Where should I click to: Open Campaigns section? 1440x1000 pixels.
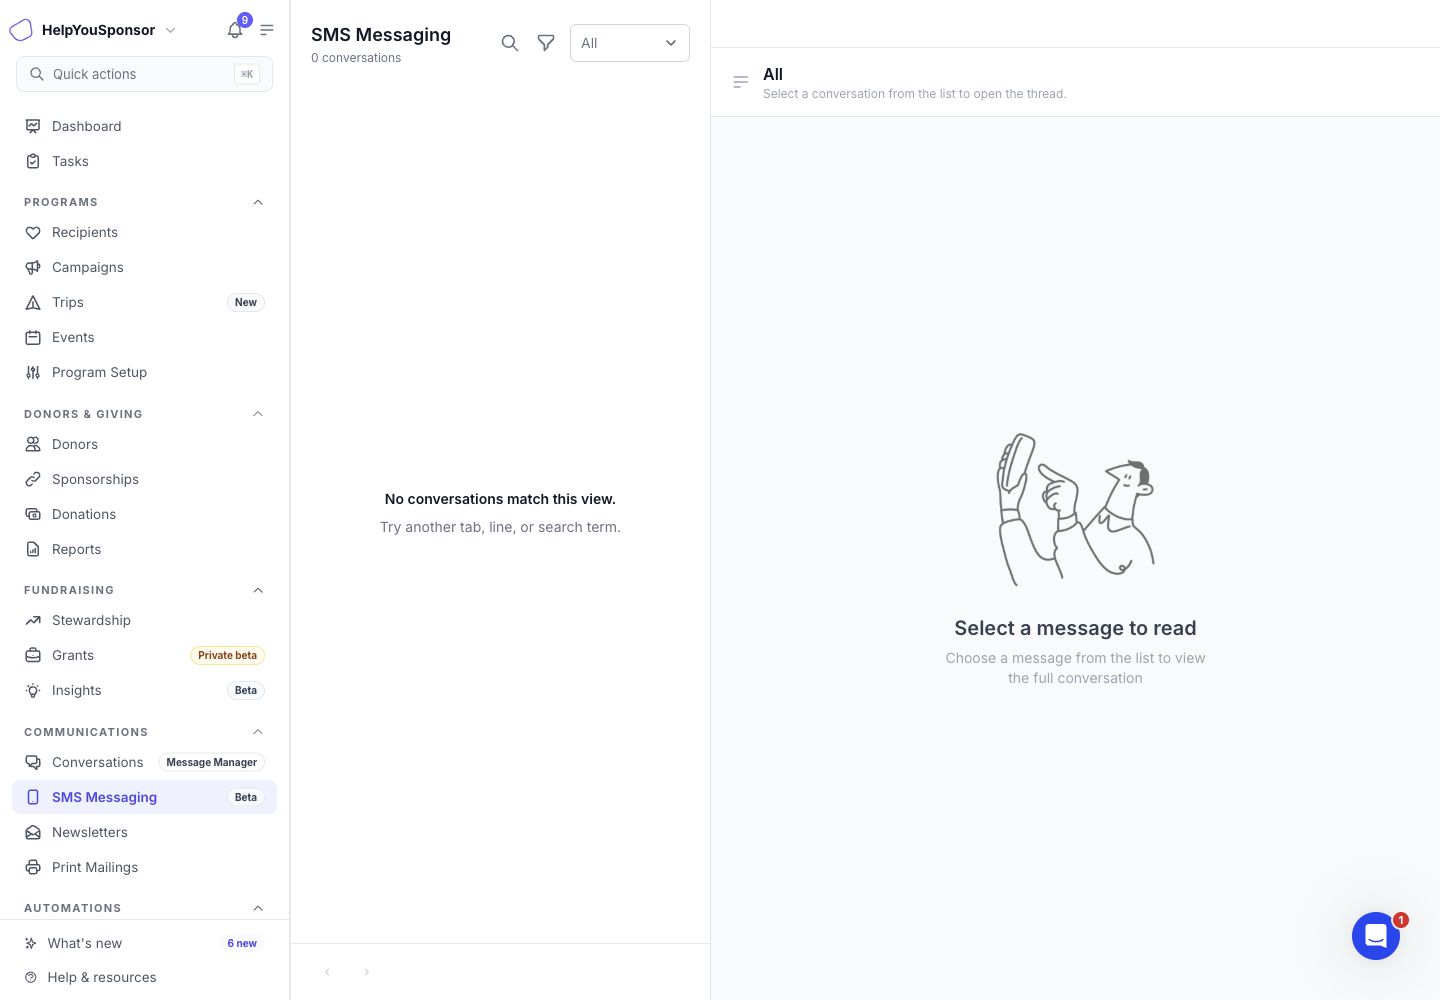pyautogui.click(x=144, y=267)
